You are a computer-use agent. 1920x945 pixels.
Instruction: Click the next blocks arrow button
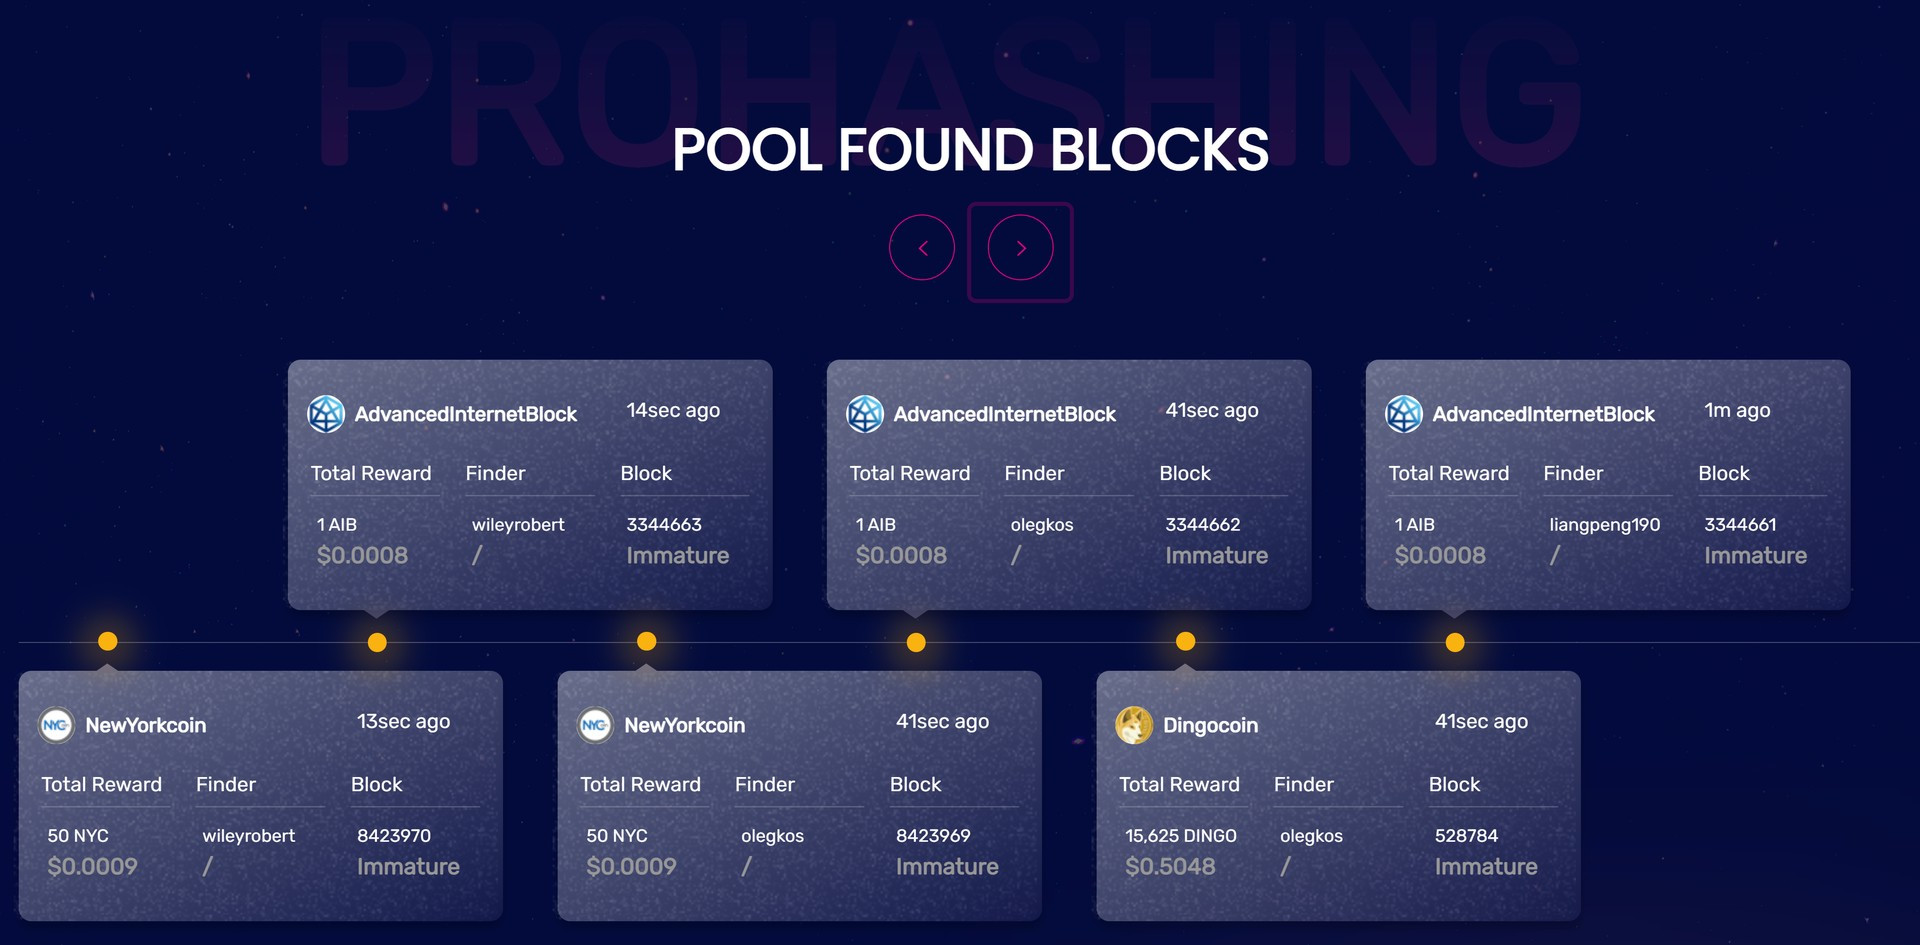coord(1020,248)
